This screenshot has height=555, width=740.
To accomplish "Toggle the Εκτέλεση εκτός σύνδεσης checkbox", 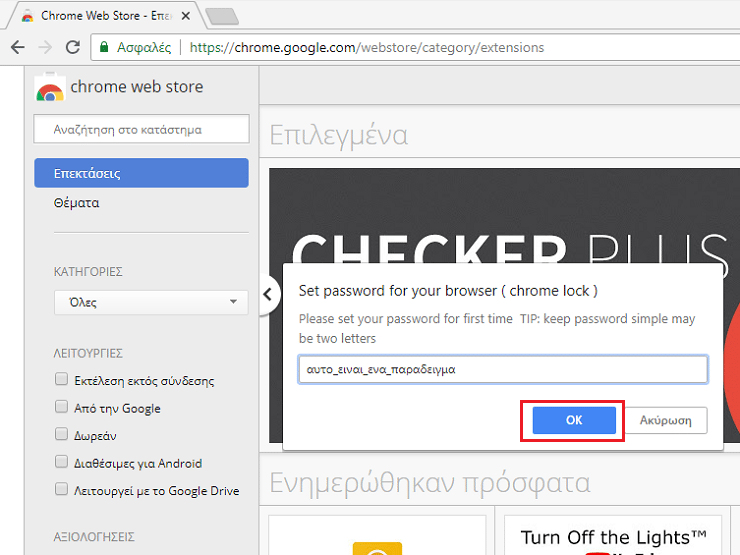I will [x=61, y=379].
